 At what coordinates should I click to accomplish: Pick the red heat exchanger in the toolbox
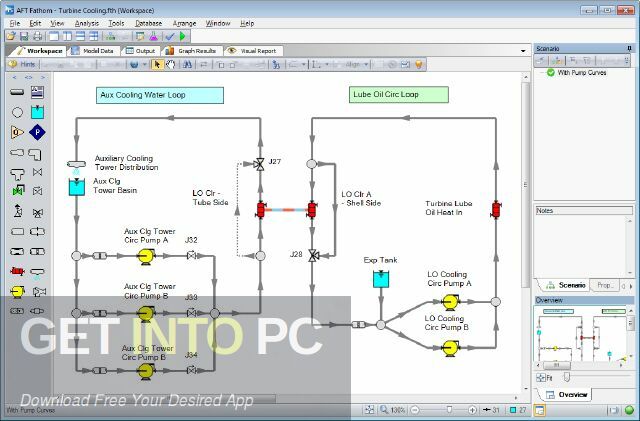17,271
